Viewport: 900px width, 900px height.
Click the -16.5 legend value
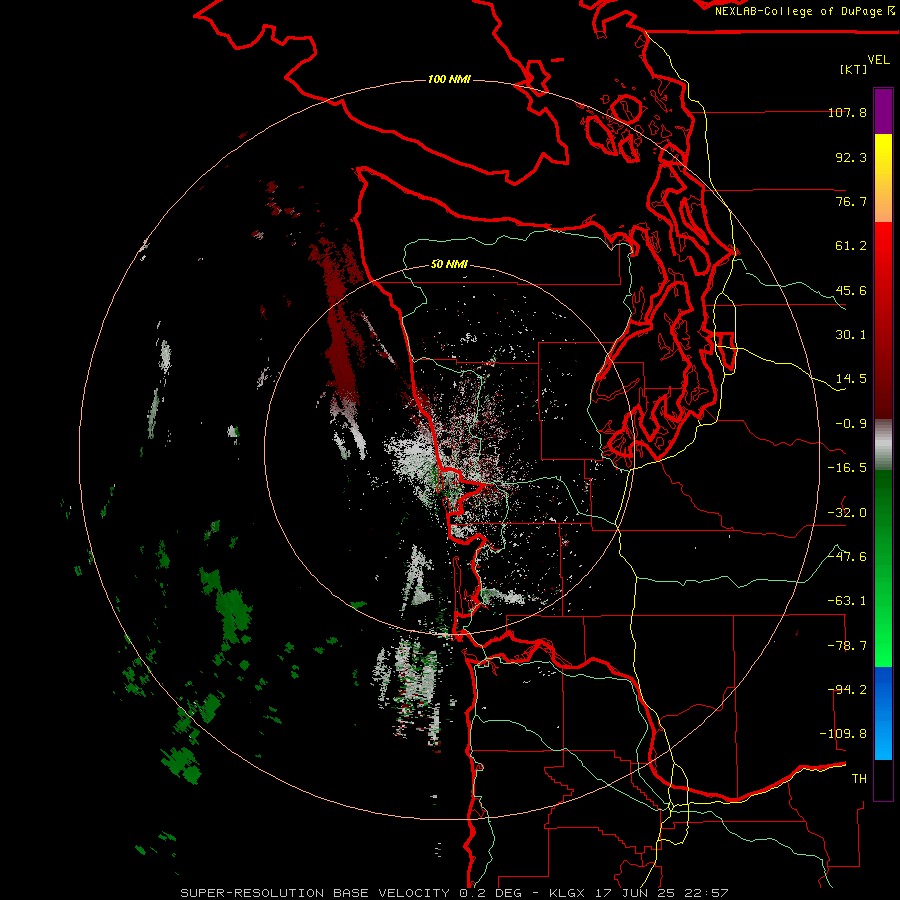[x=847, y=468]
